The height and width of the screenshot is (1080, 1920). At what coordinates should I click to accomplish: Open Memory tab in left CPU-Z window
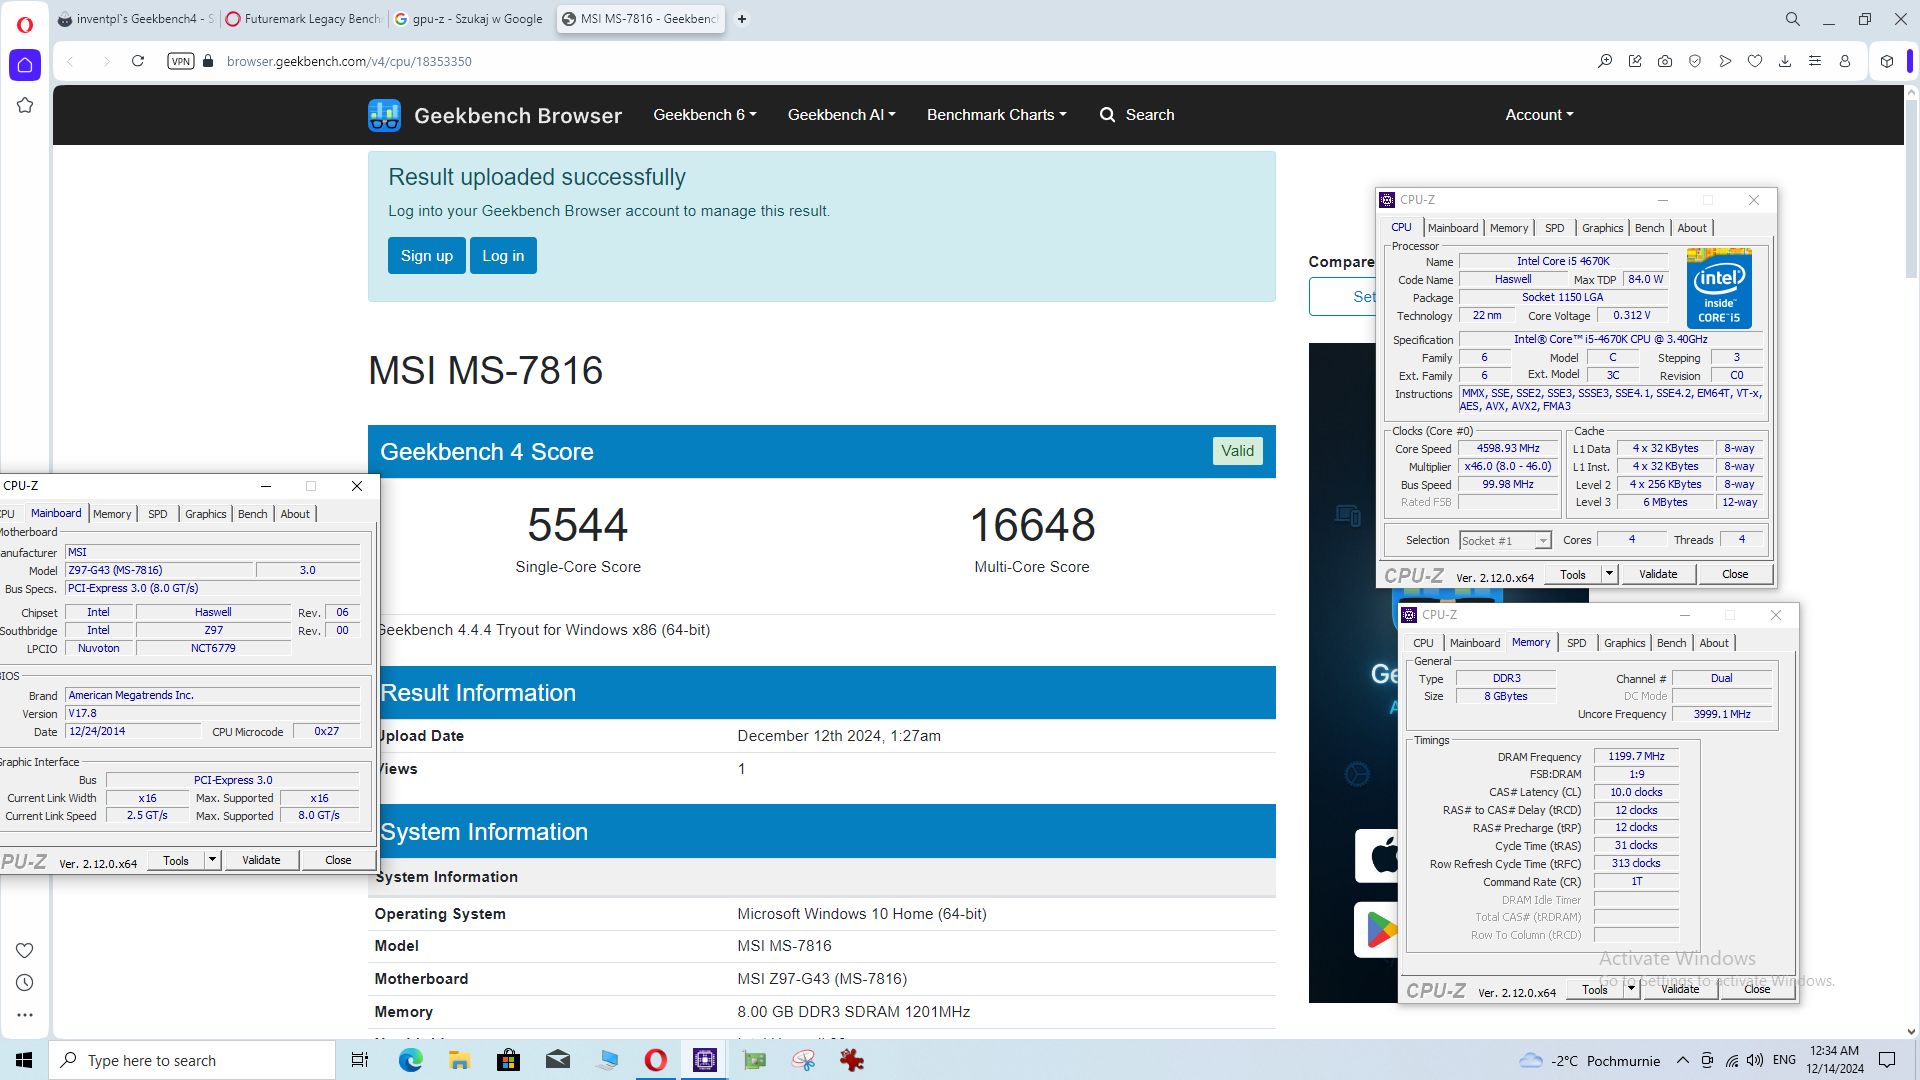(x=112, y=514)
